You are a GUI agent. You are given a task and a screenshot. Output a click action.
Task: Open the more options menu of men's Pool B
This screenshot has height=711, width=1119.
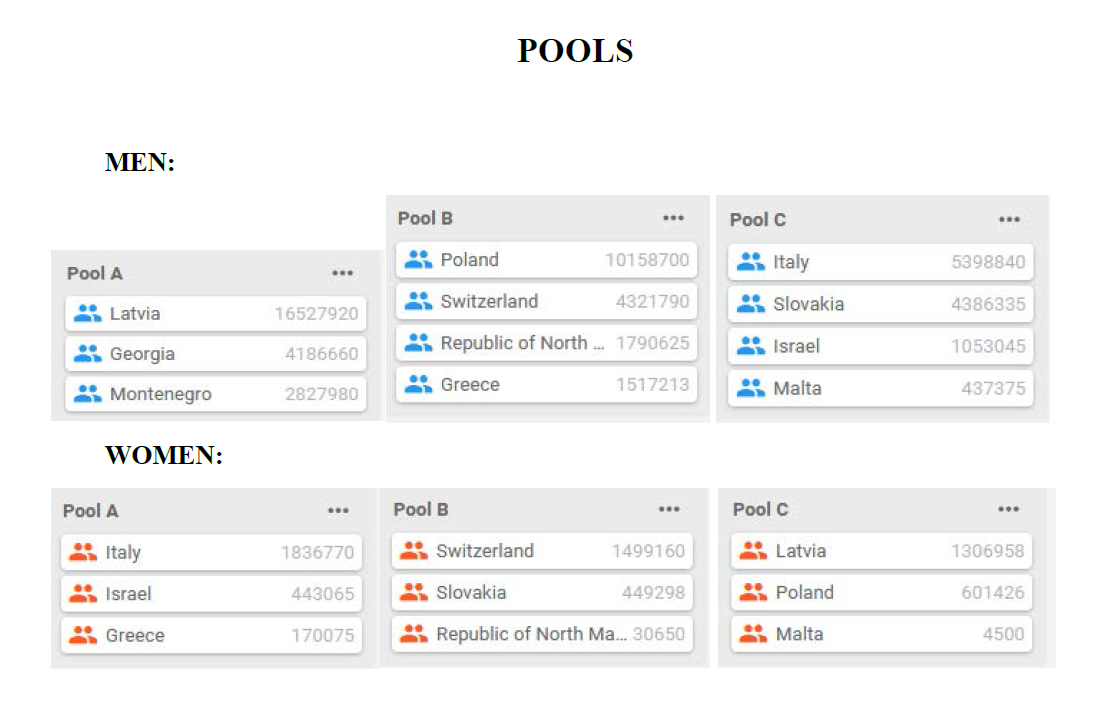click(x=673, y=218)
